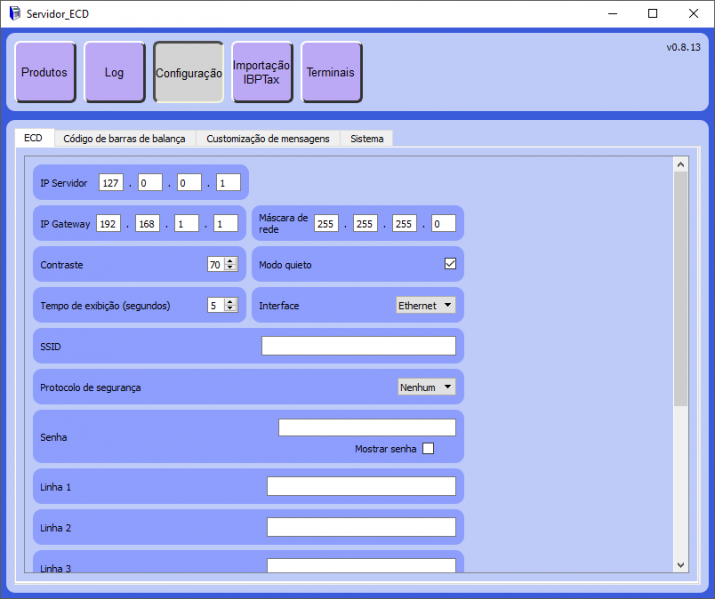Image resolution: width=715 pixels, height=599 pixels.
Task: Increase Tempo de exibição seconds
Action: (x=231, y=302)
